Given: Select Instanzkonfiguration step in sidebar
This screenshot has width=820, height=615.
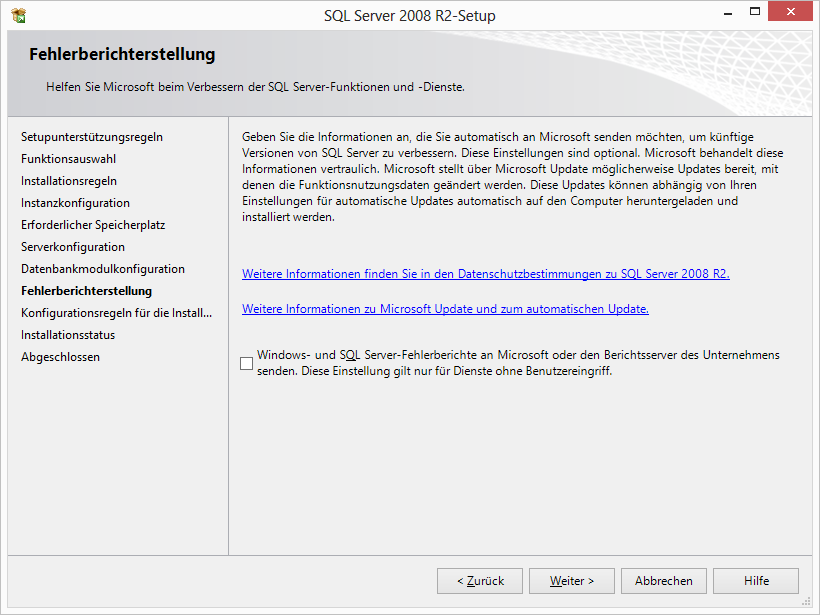Looking at the screenshot, I should [75, 203].
